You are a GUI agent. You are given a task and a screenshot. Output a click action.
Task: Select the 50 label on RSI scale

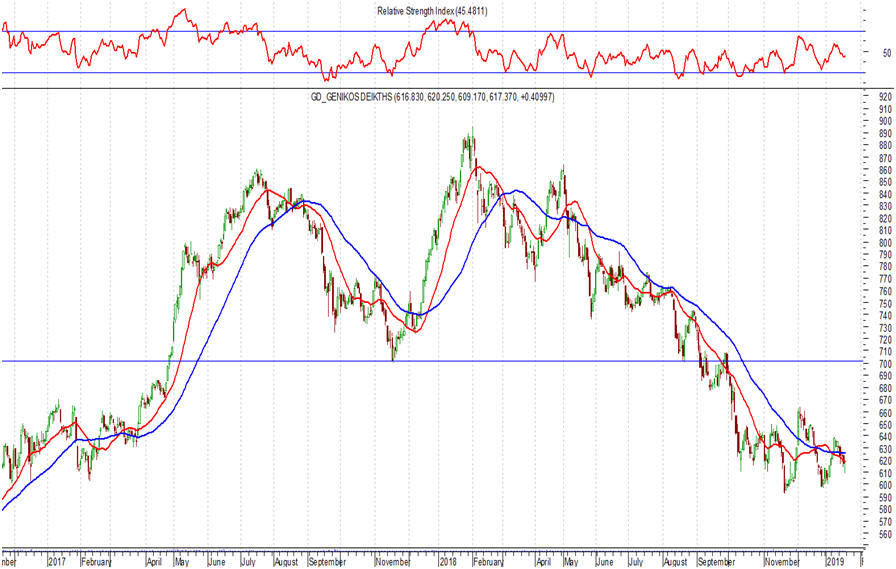coord(886,53)
